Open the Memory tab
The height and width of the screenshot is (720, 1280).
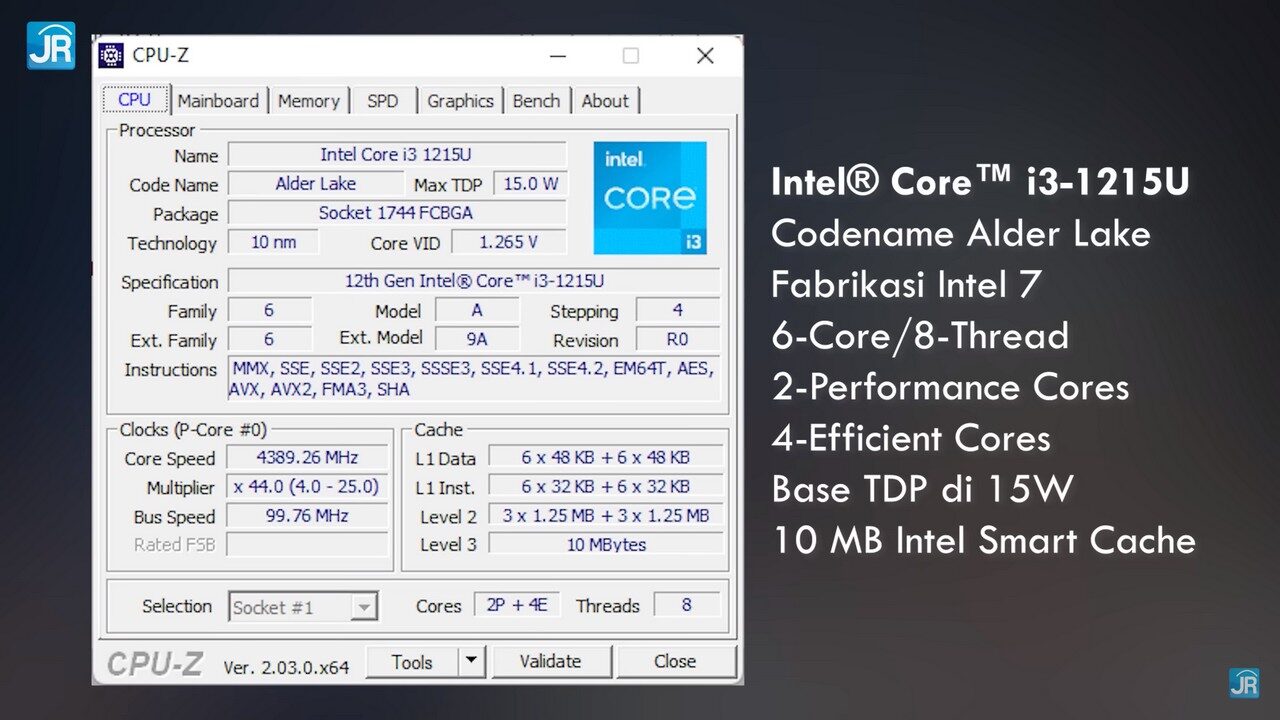click(308, 101)
